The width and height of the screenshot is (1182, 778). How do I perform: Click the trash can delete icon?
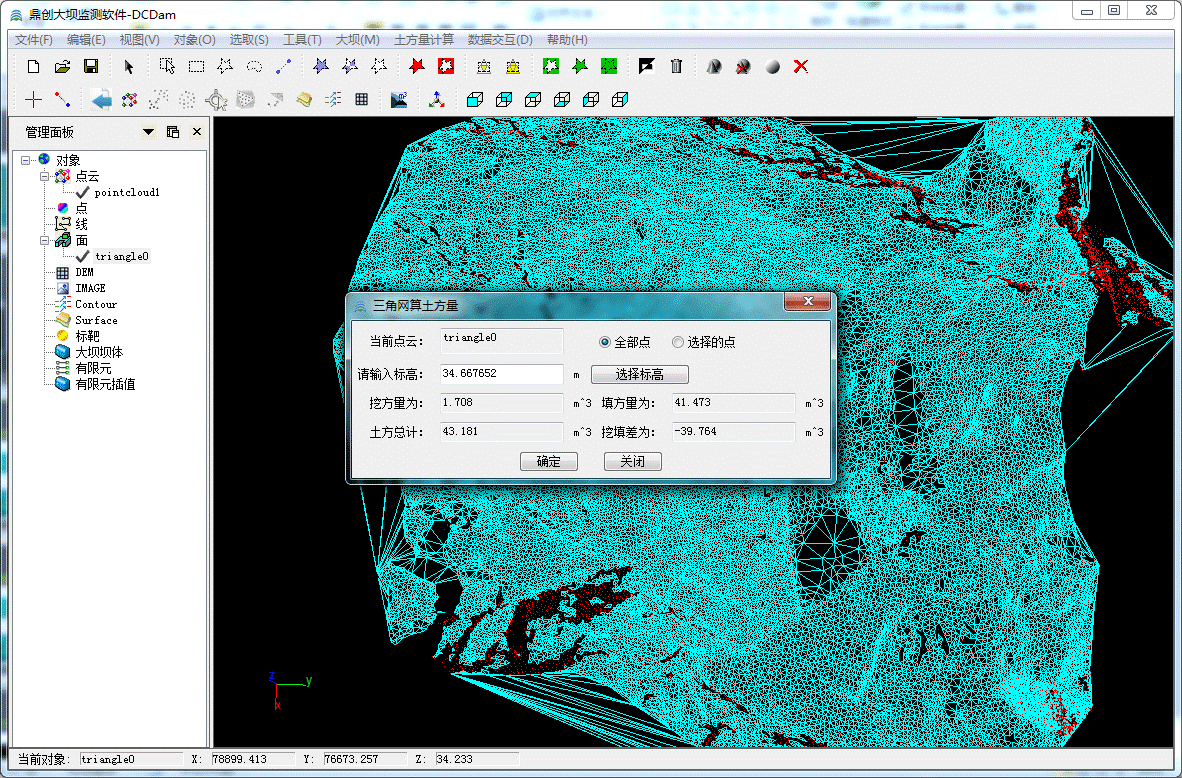(677, 67)
